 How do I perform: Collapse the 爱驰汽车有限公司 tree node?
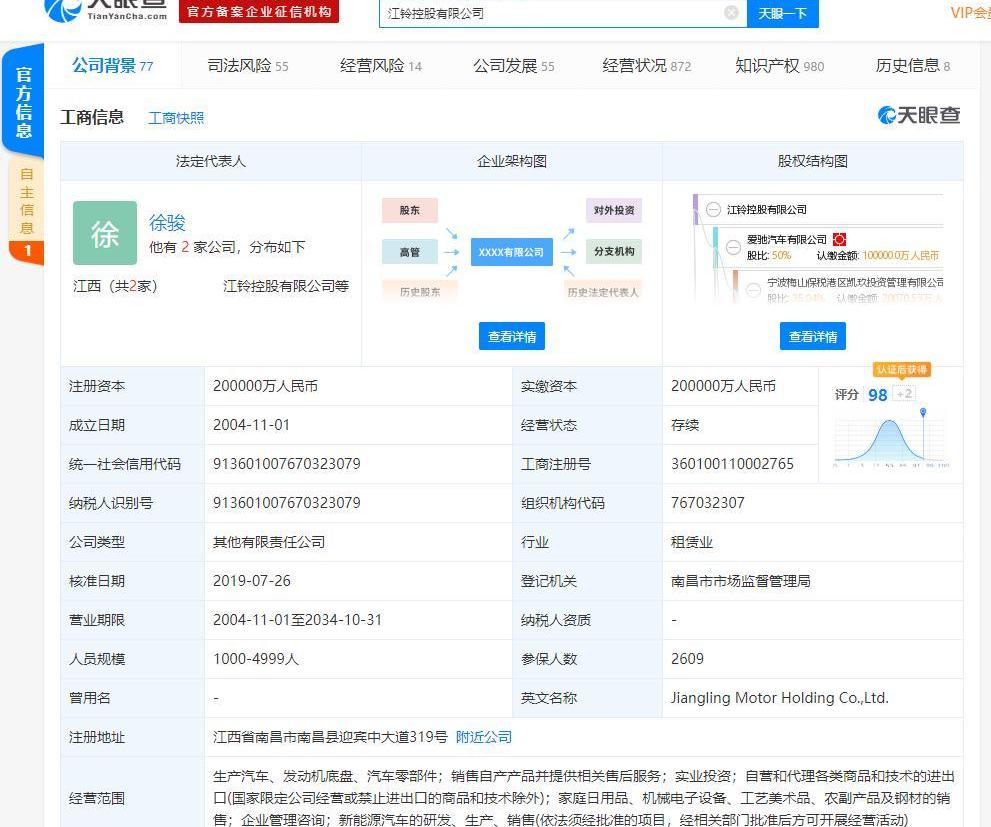[733, 247]
